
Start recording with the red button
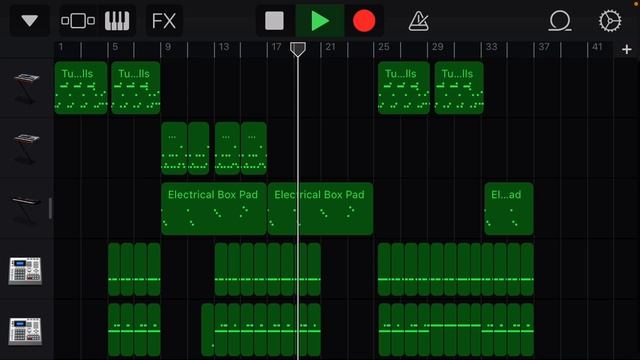coord(364,20)
